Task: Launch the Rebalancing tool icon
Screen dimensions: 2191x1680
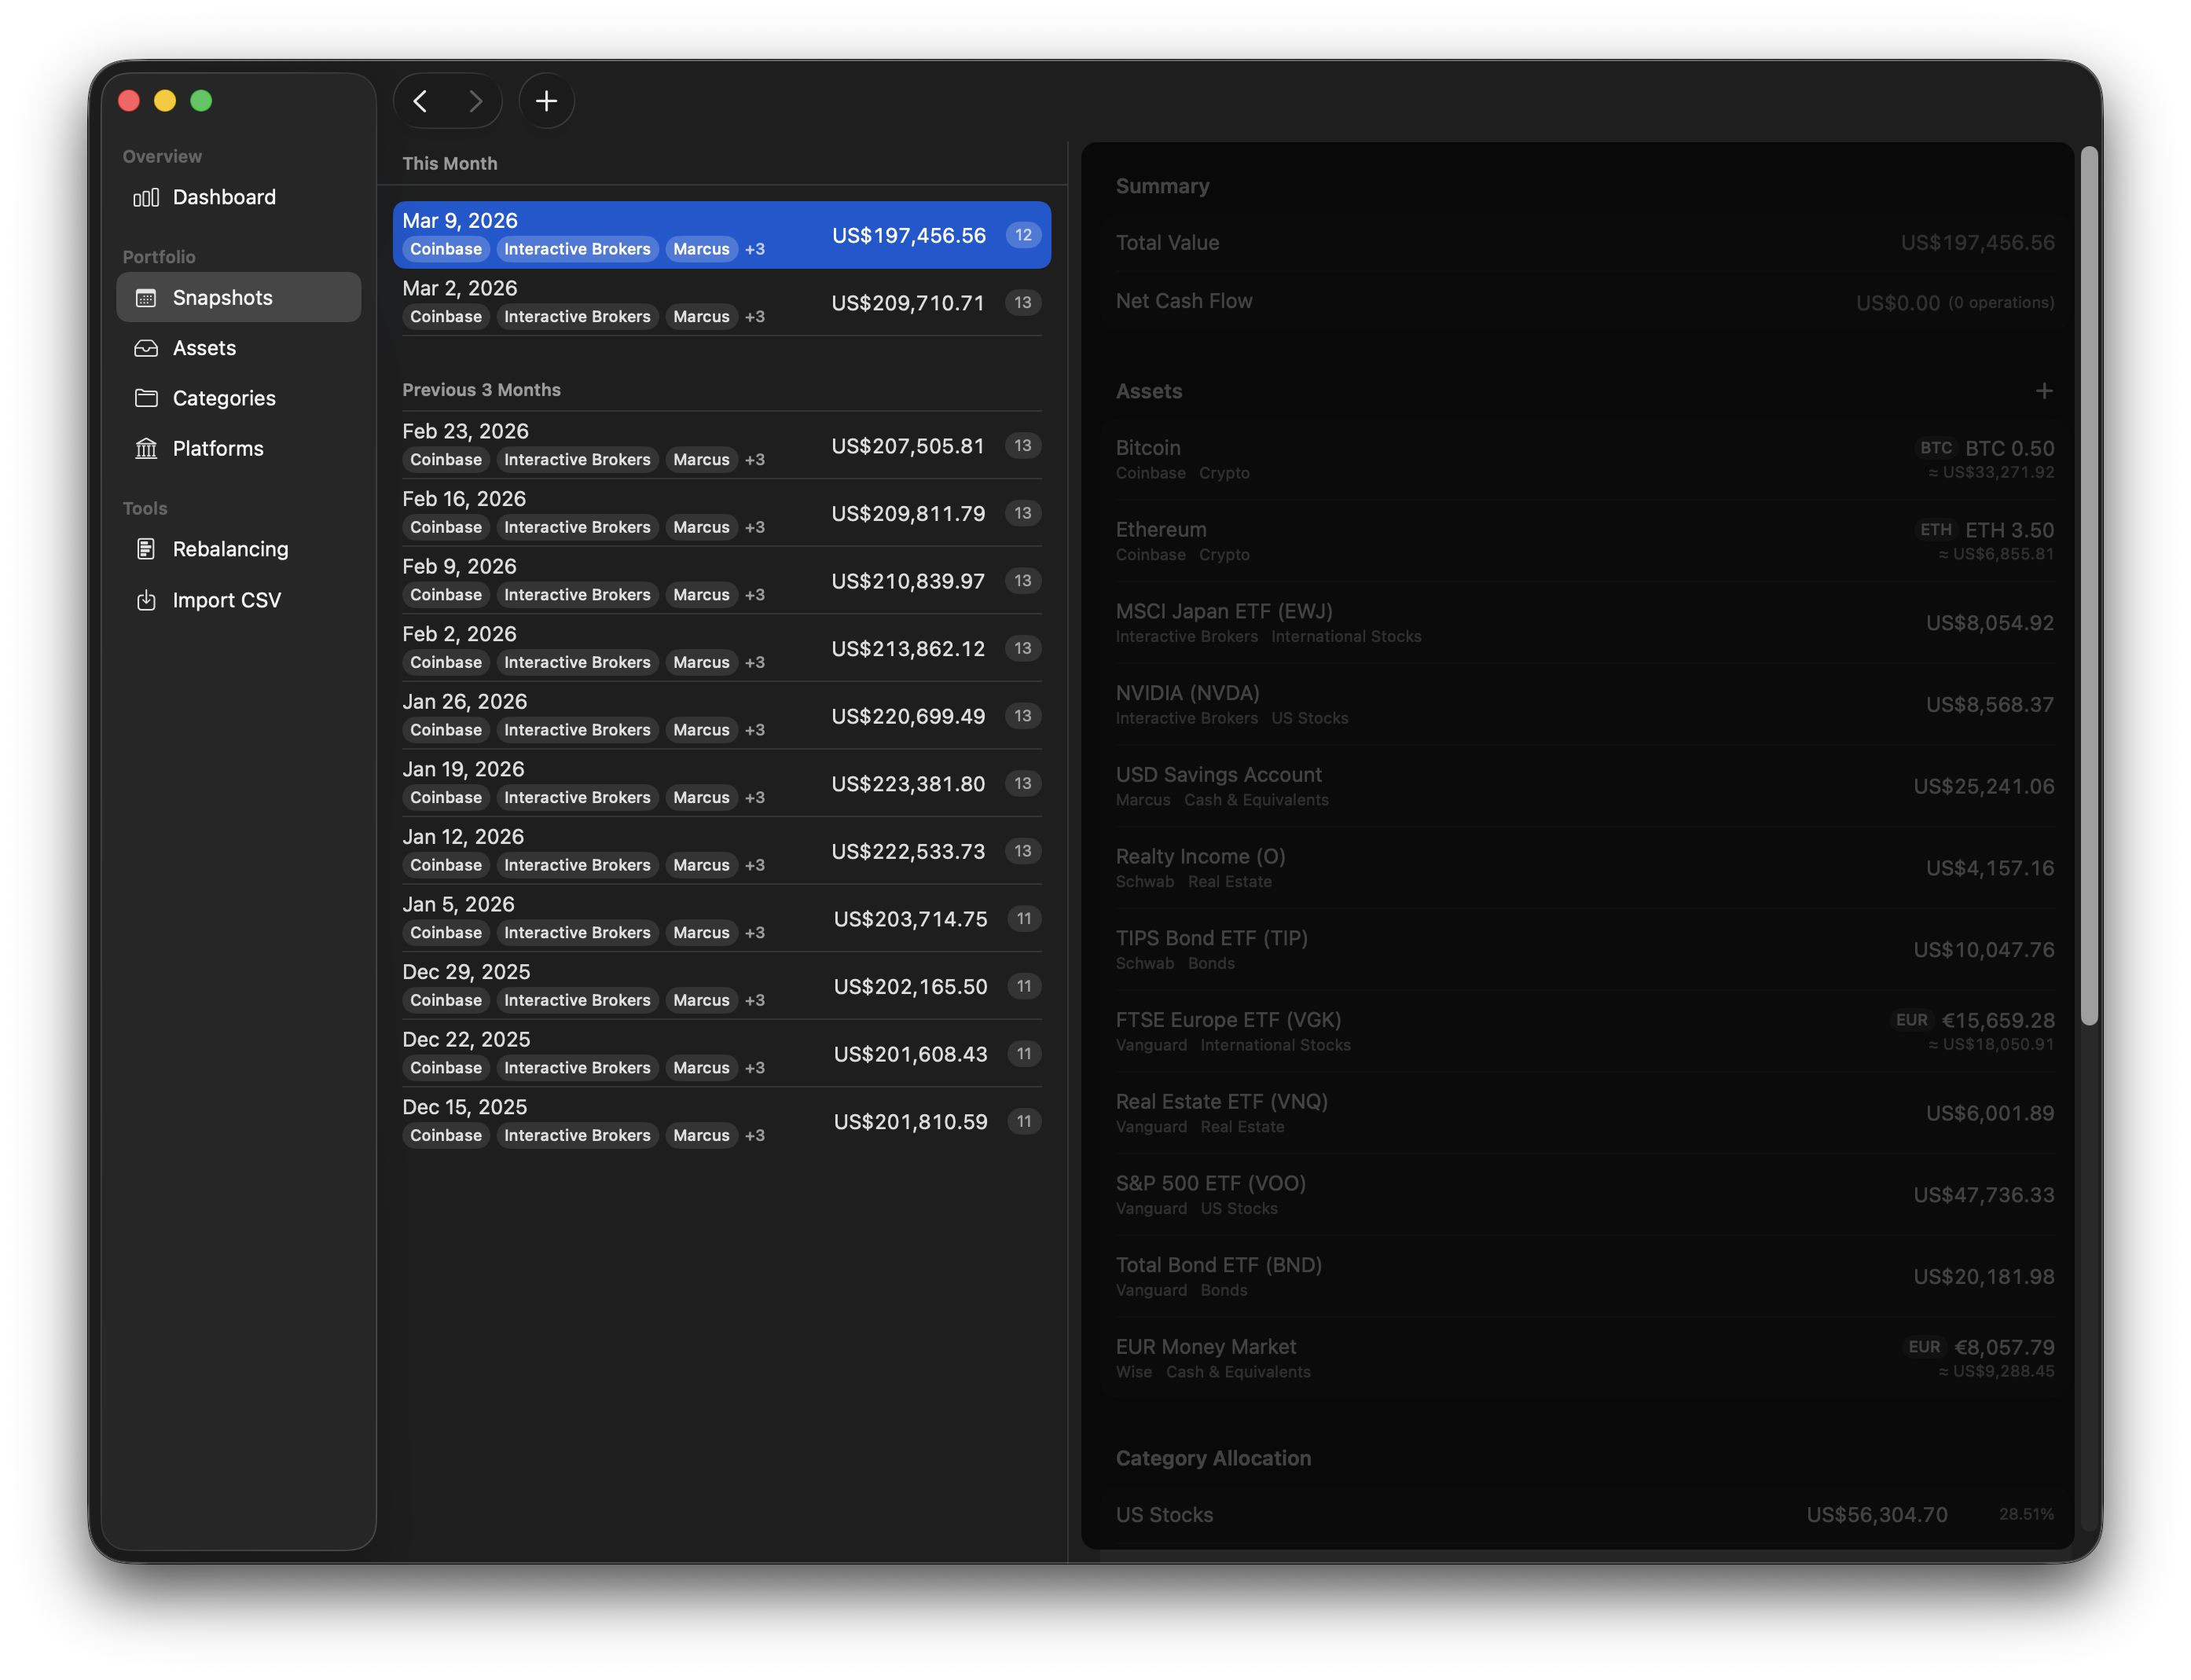Action: pyautogui.click(x=146, y=549)
